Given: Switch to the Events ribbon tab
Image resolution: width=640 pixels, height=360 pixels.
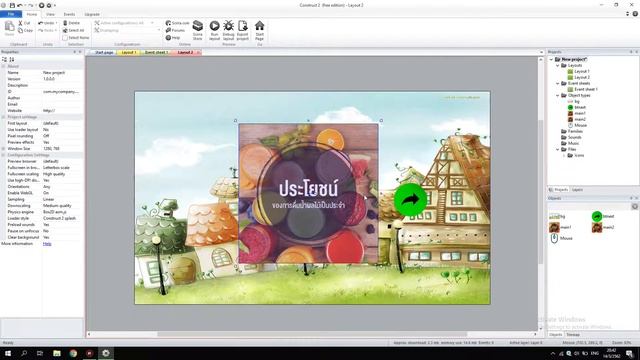Looking at the screenshot, I should tap(69, 14).
